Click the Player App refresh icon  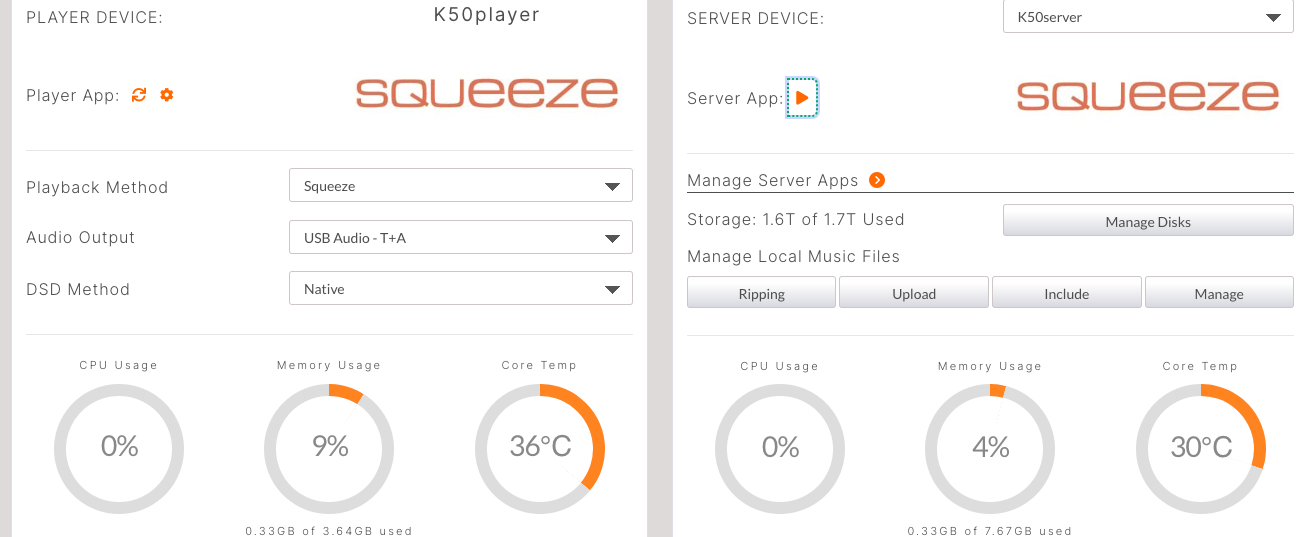pos(139,95)
